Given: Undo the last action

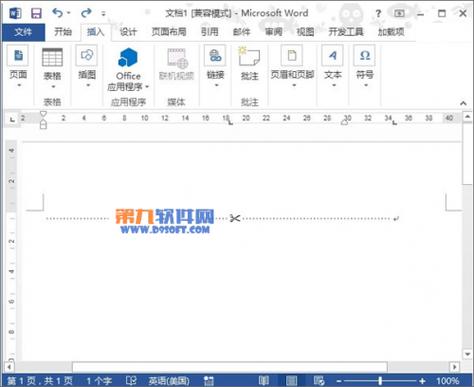Looking at the screenshot, I should click(57, 13).
